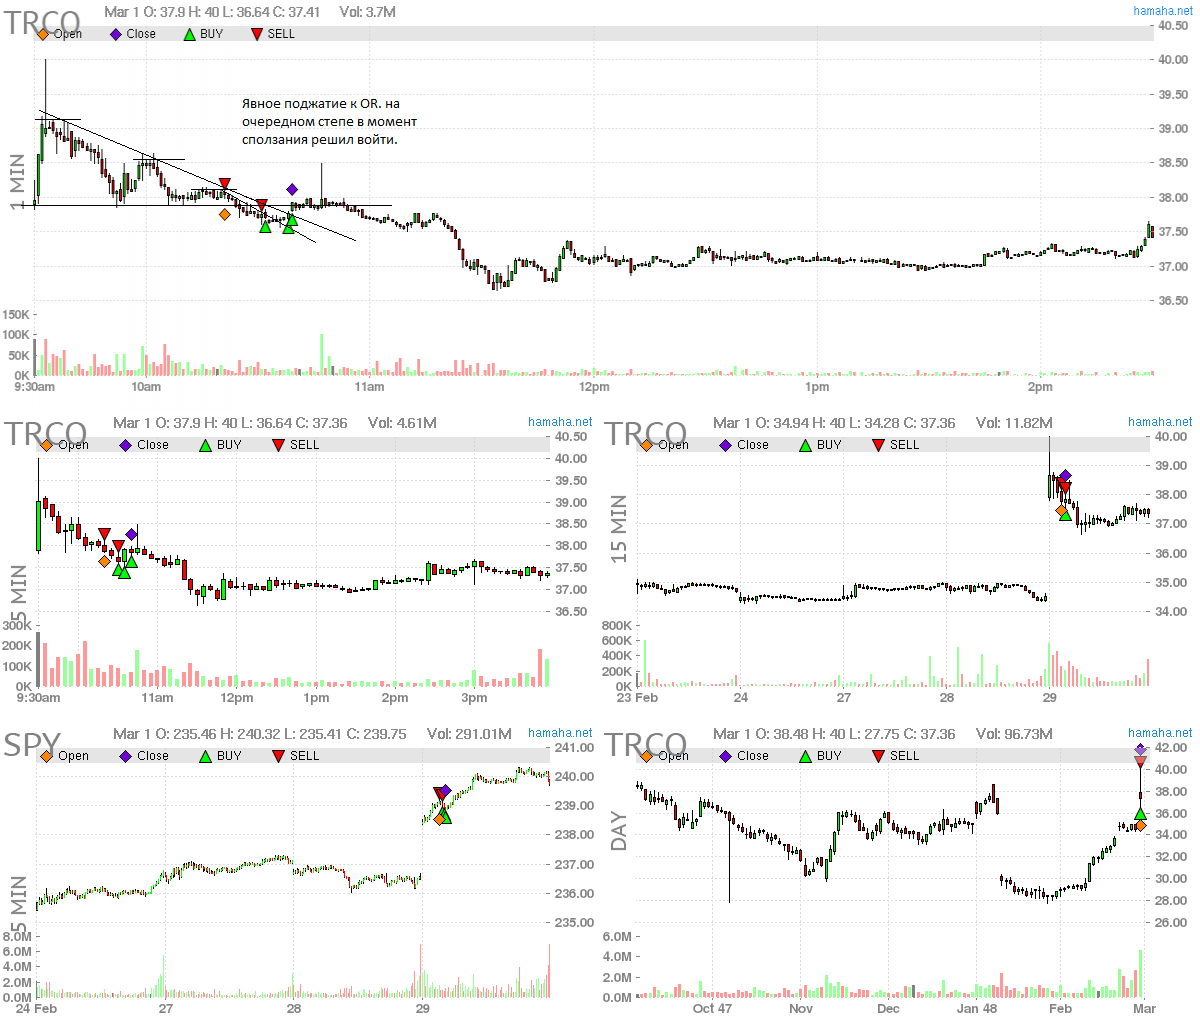Click the Open diamond legend icon, 1-minute TRCO chart
The width and height of the screenshot is (1200, 1033).
pos(43,34)
